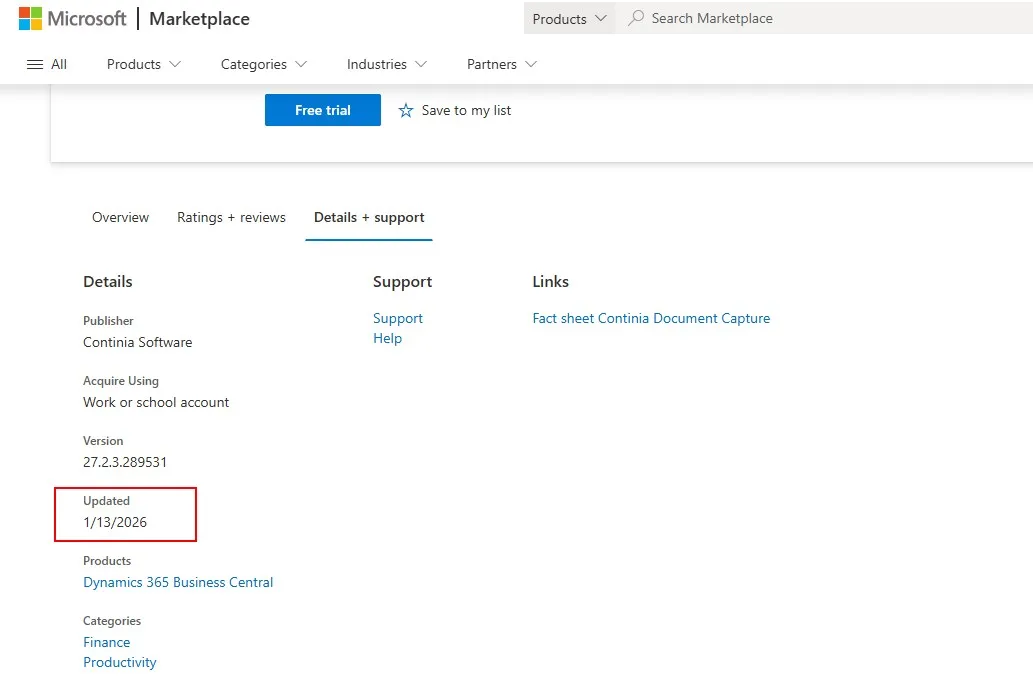Open the Productivity category link

pos(120,662)
